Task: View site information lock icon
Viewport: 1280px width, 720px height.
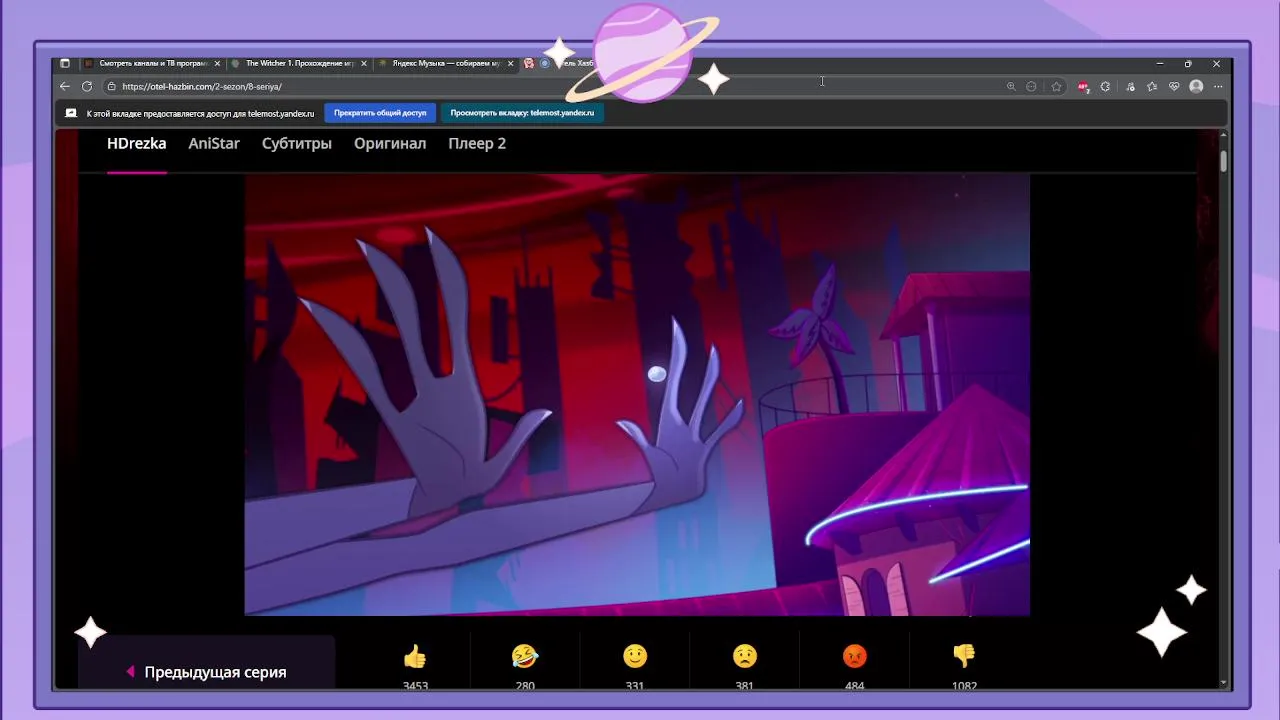Action: click(x=112, y=87)
